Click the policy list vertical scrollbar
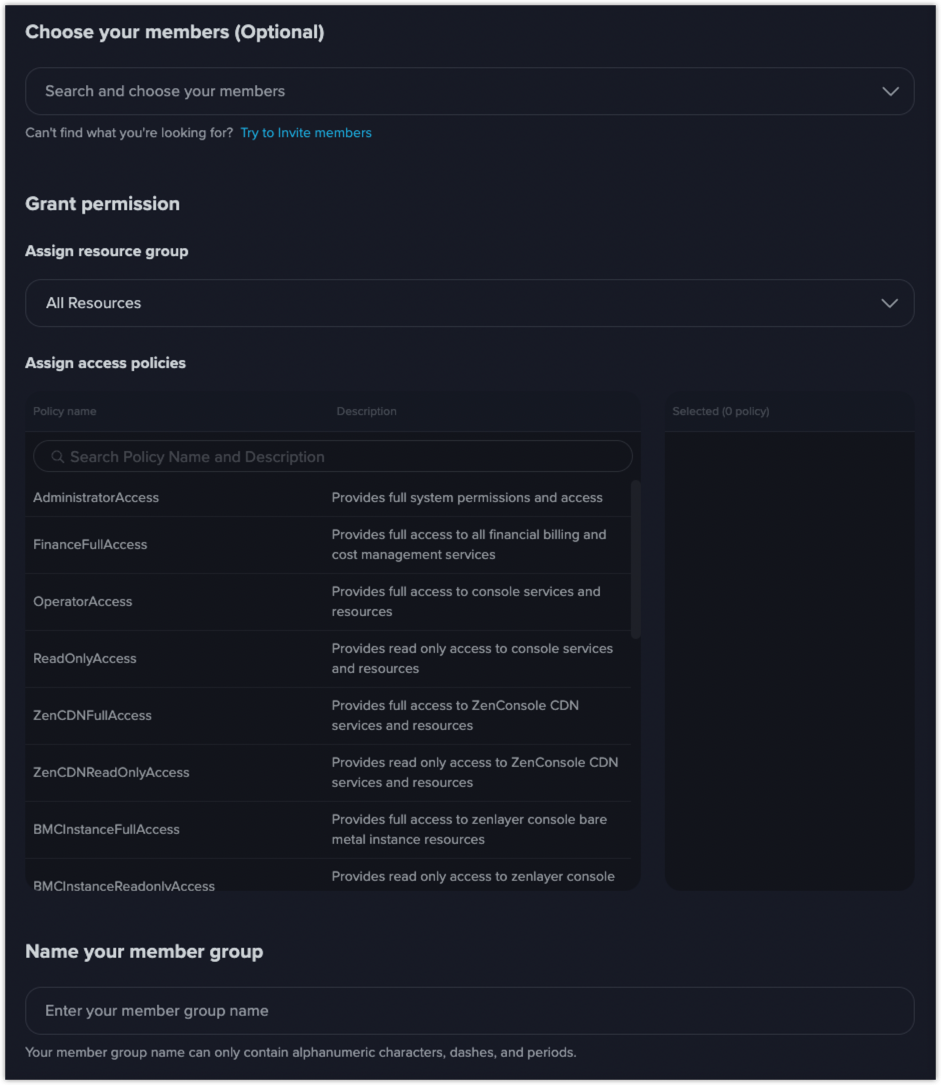This screenshot has width=941, height=1085. pos(636,559)
